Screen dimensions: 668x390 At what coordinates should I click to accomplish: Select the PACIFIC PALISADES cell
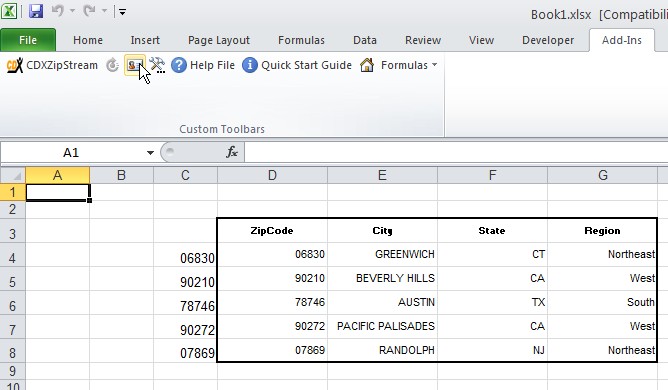[x=382, y=327]
